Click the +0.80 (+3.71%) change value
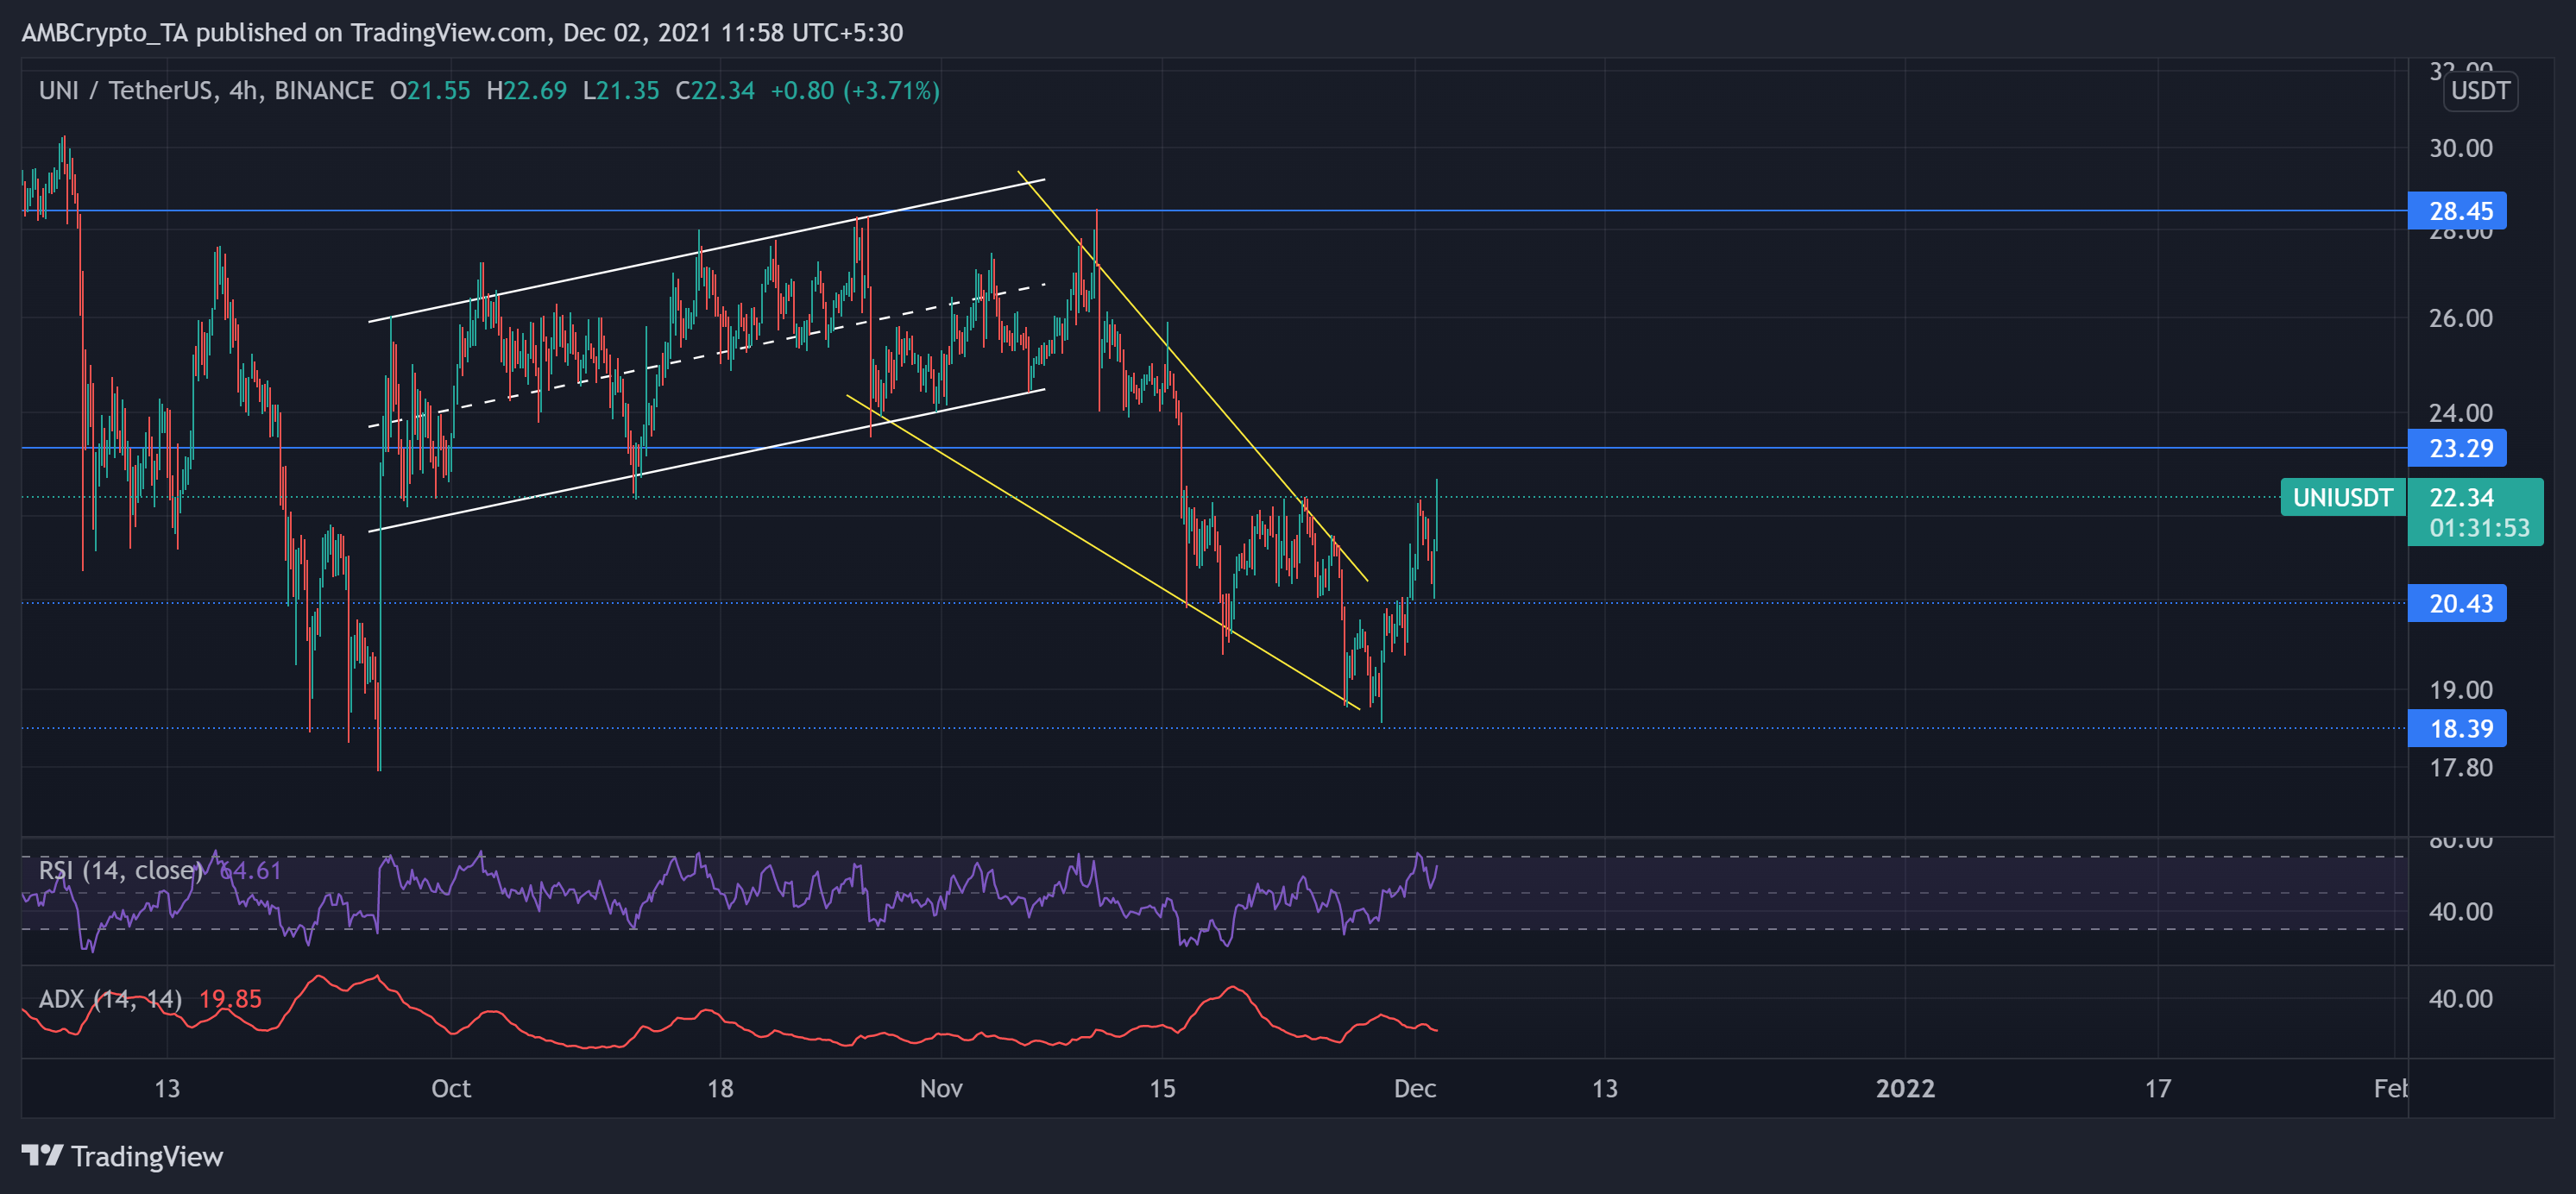Image resolution: width=2576 pixels, height=1194 pixels. point(855,91)
